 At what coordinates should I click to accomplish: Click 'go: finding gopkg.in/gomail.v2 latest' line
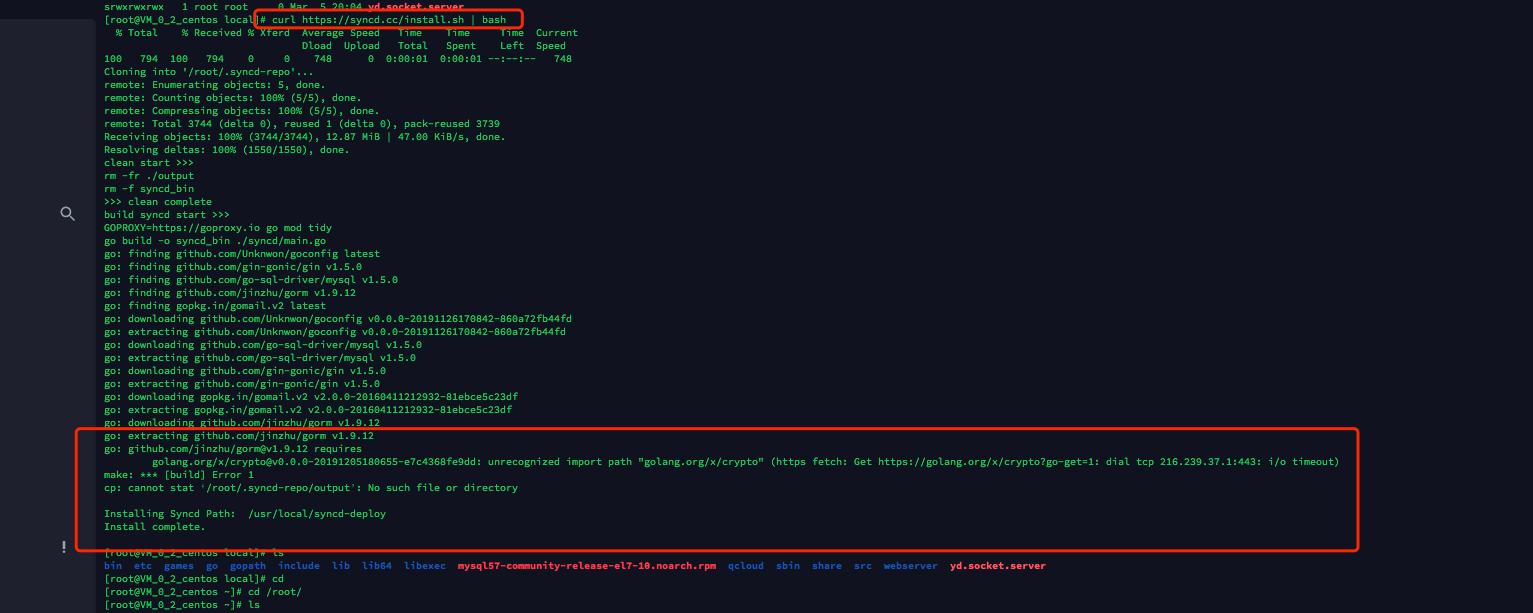coord(215,306)
